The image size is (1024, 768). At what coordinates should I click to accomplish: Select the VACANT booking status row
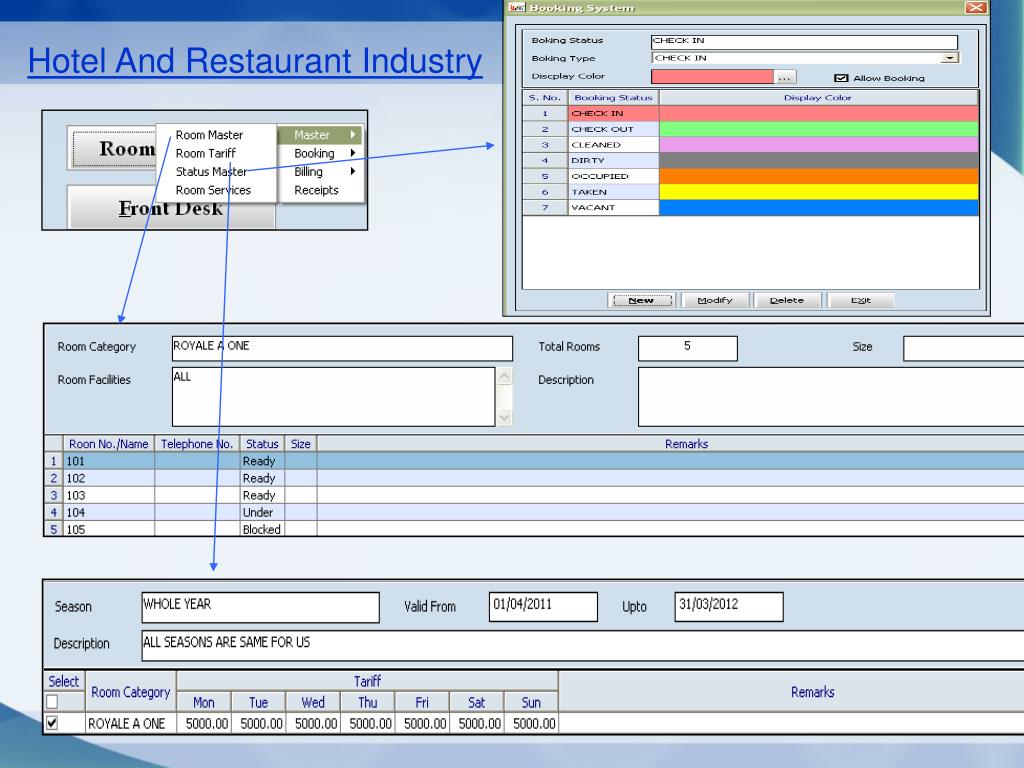click(751, 208)
